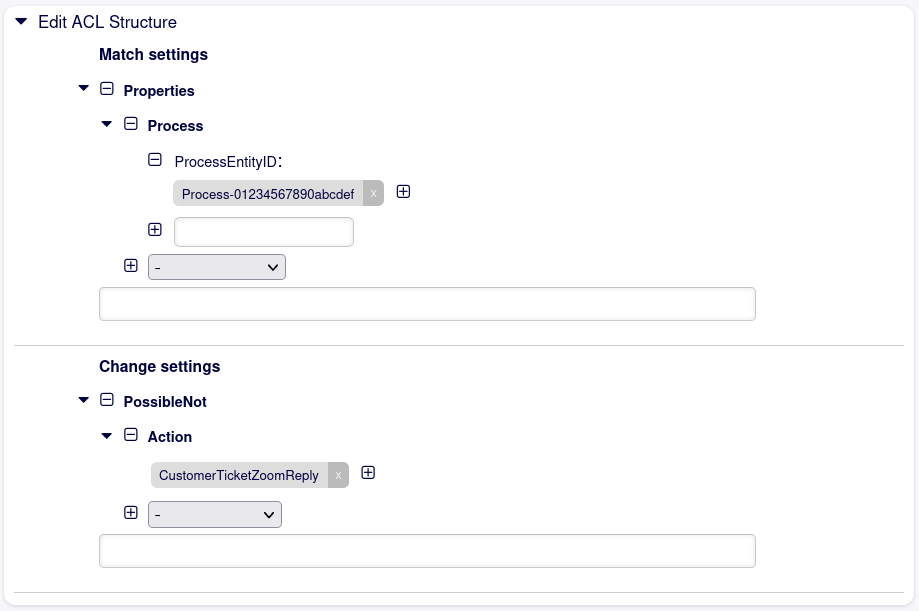Click the minus icon beside Action

[130, 435]
